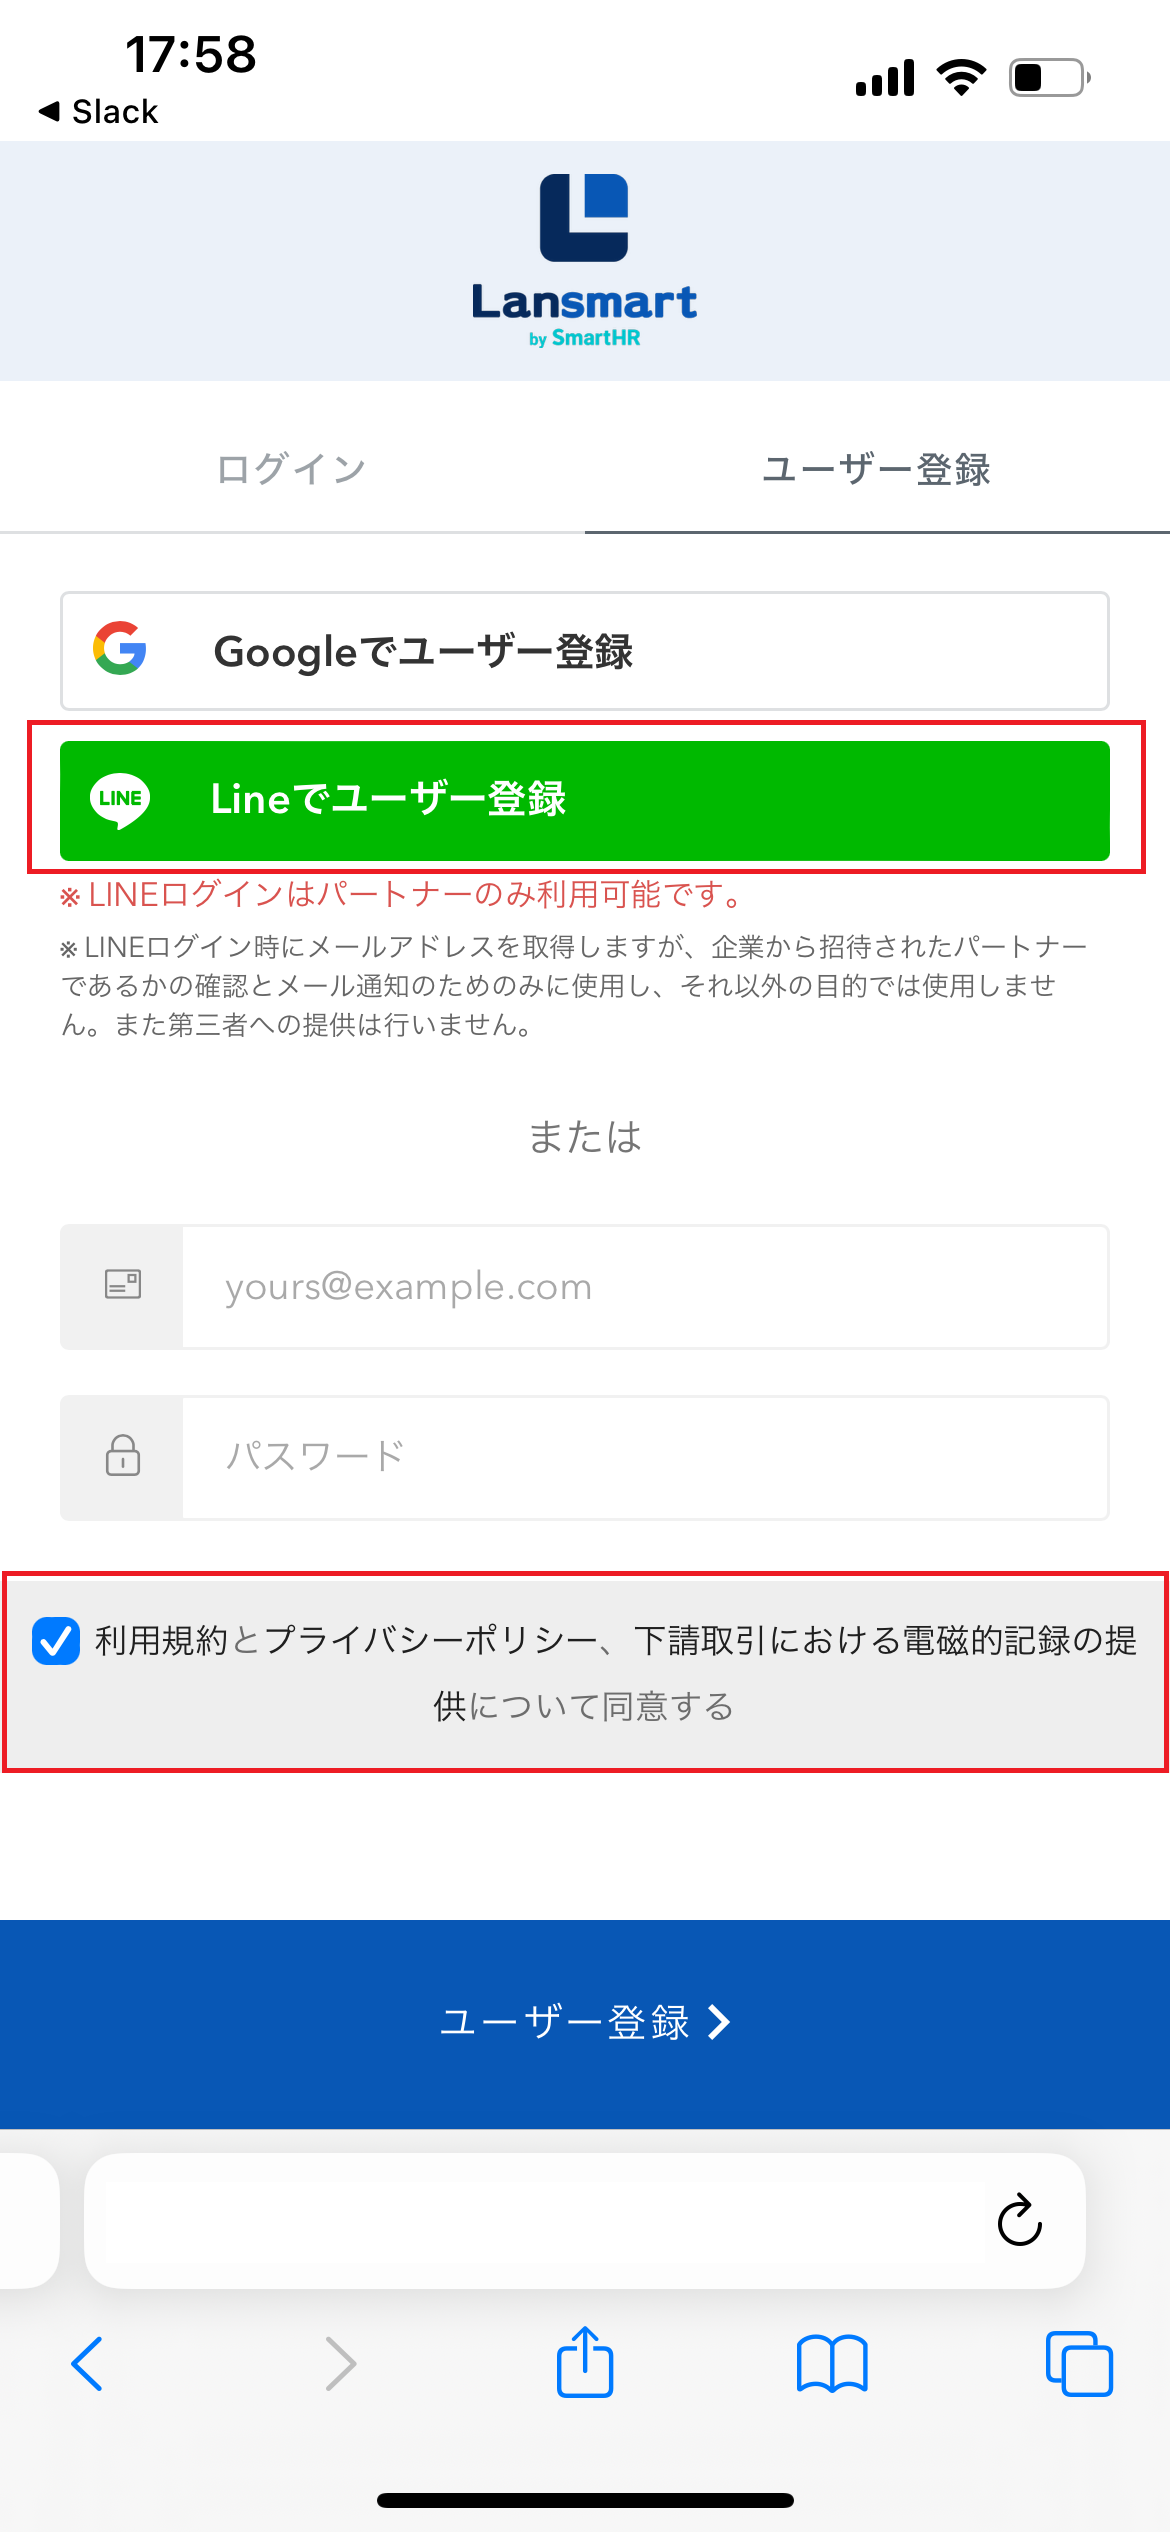Tap the Safari address bar
Viewport: 1170px width, 2532px height.
pyautogui.click(x=585, y=2221)
